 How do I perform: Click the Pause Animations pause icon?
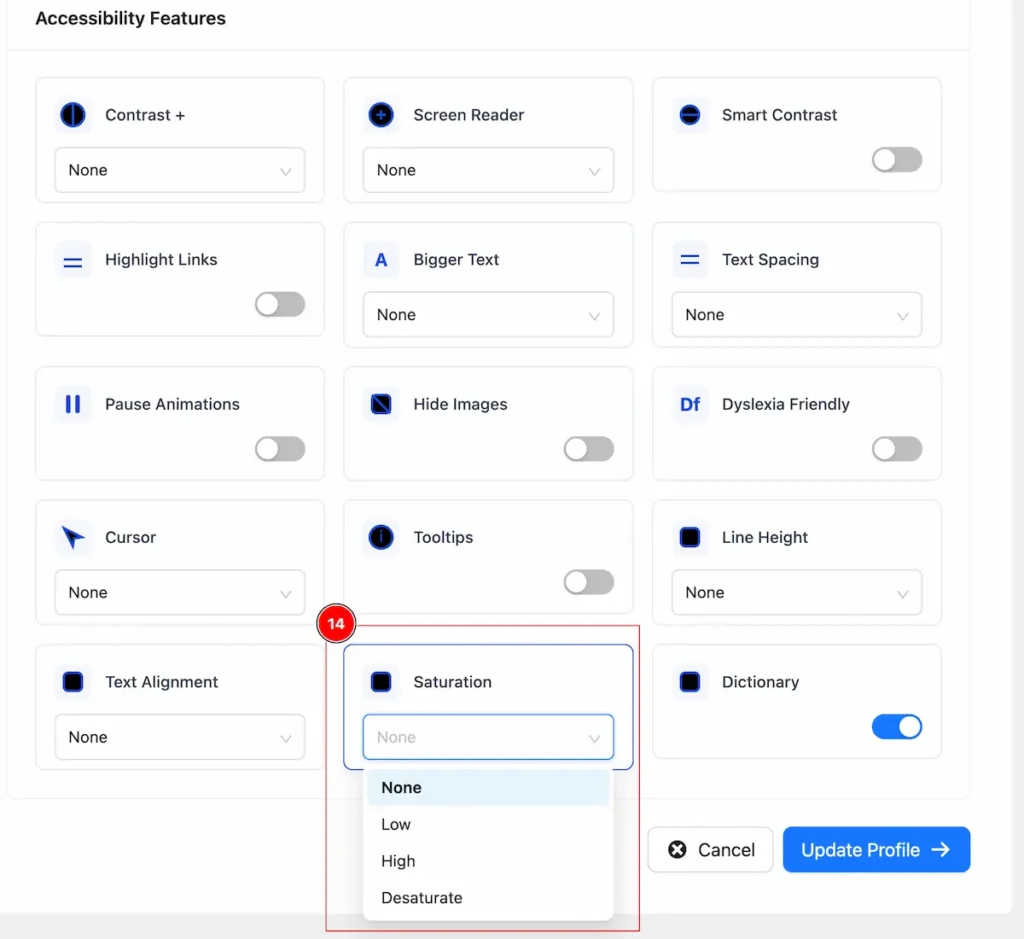coord(72,404)
